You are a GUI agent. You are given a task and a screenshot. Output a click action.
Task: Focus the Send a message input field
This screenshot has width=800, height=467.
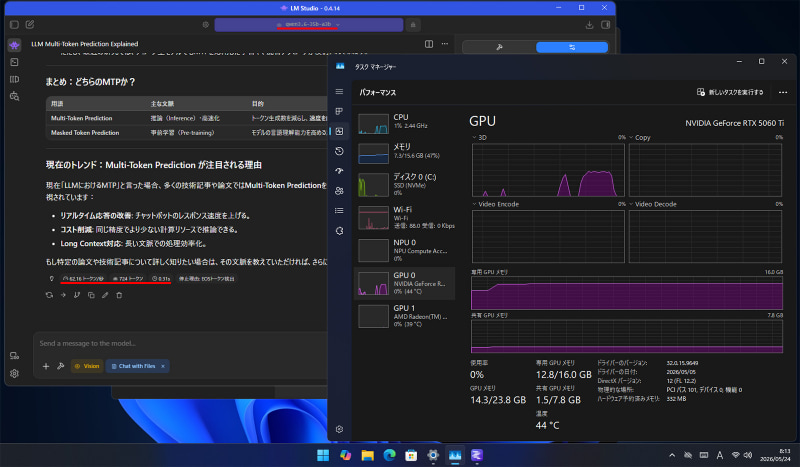pos(181,343)
